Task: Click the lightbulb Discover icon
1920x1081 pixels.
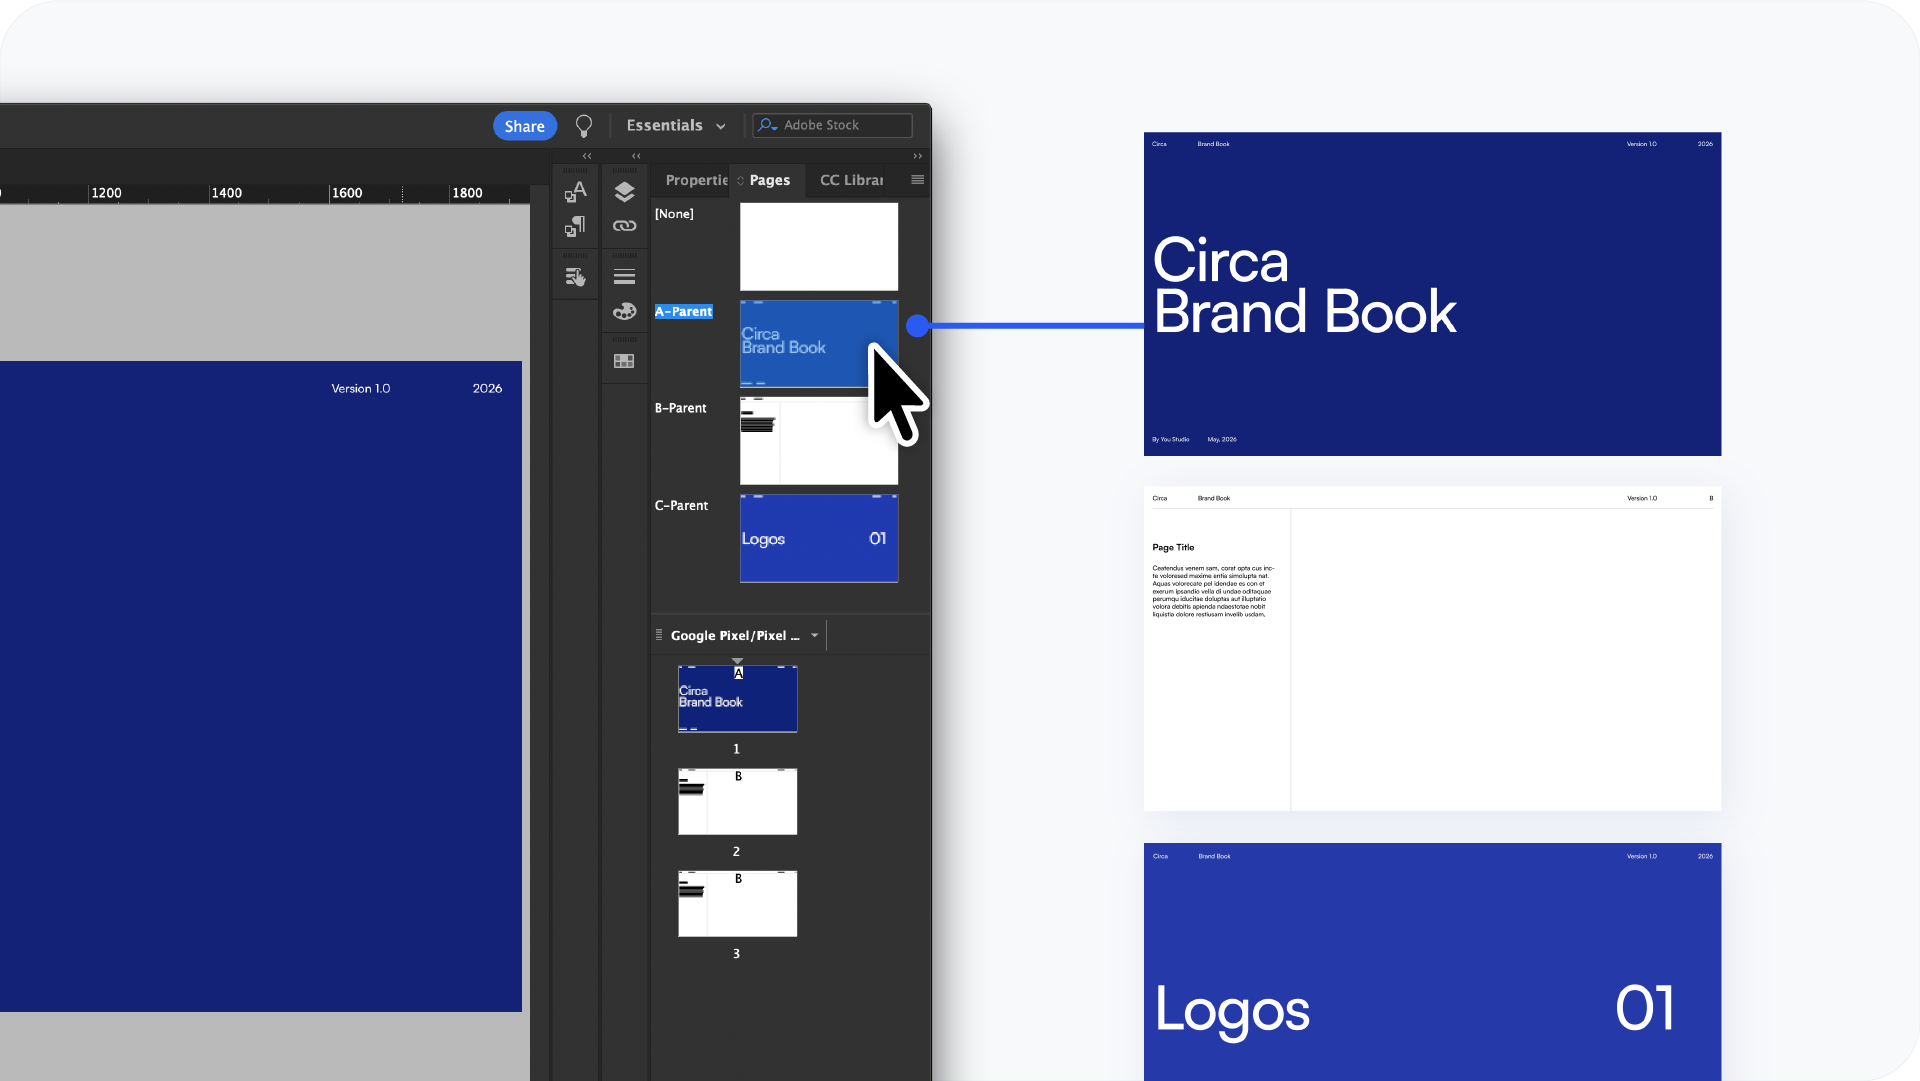Action: [x=584, y=126]
